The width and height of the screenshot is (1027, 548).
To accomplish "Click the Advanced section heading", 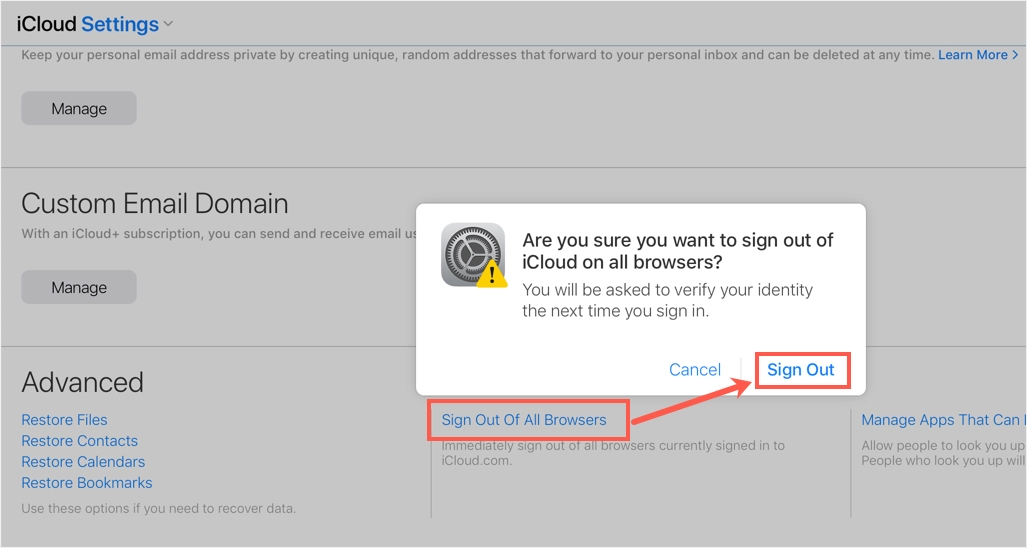I will (x=83, y=382).
